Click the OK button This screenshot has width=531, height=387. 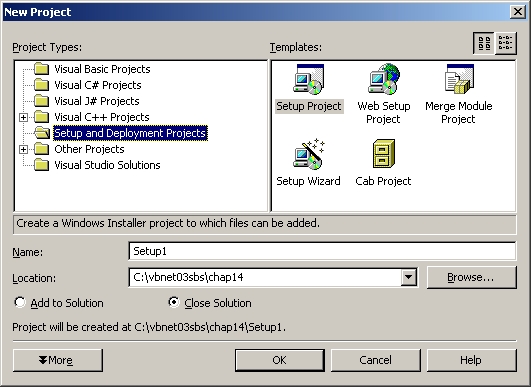280,360
